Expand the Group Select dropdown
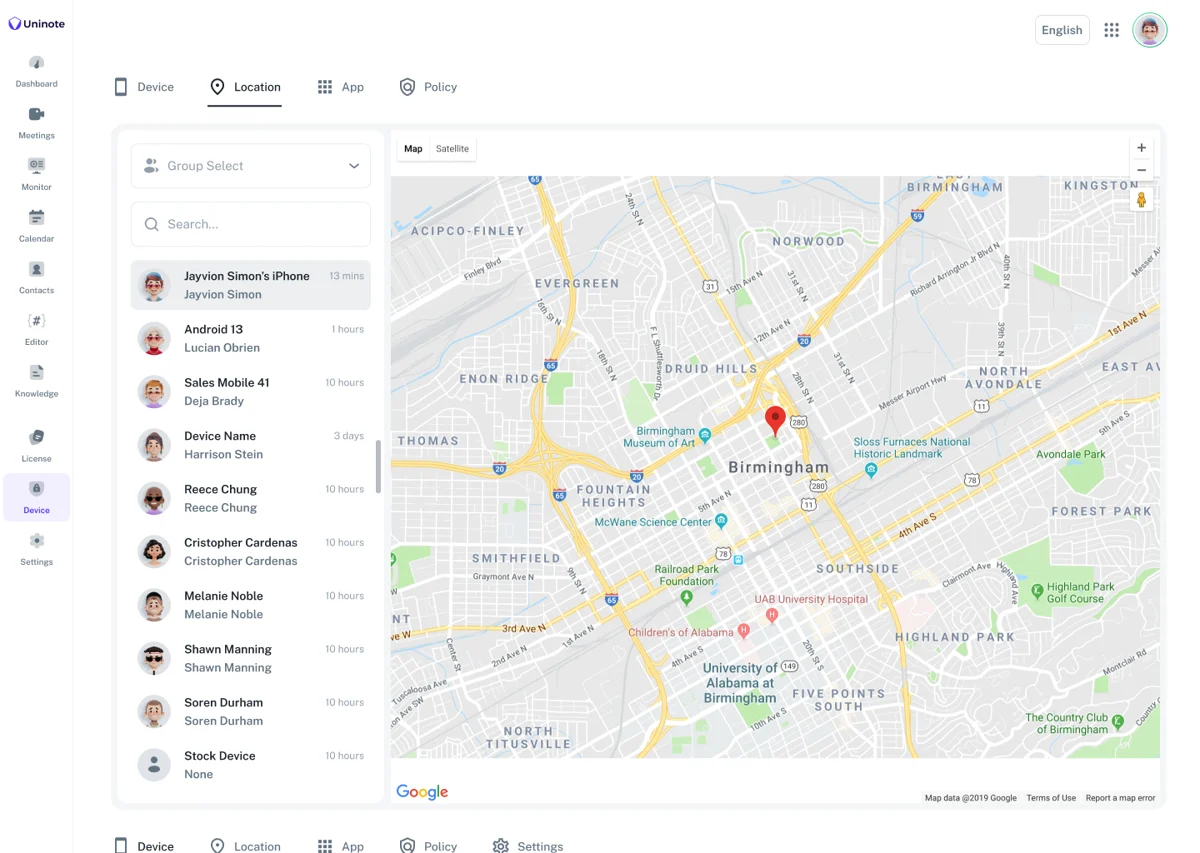 pyautogui.click(x=251, y=166)
